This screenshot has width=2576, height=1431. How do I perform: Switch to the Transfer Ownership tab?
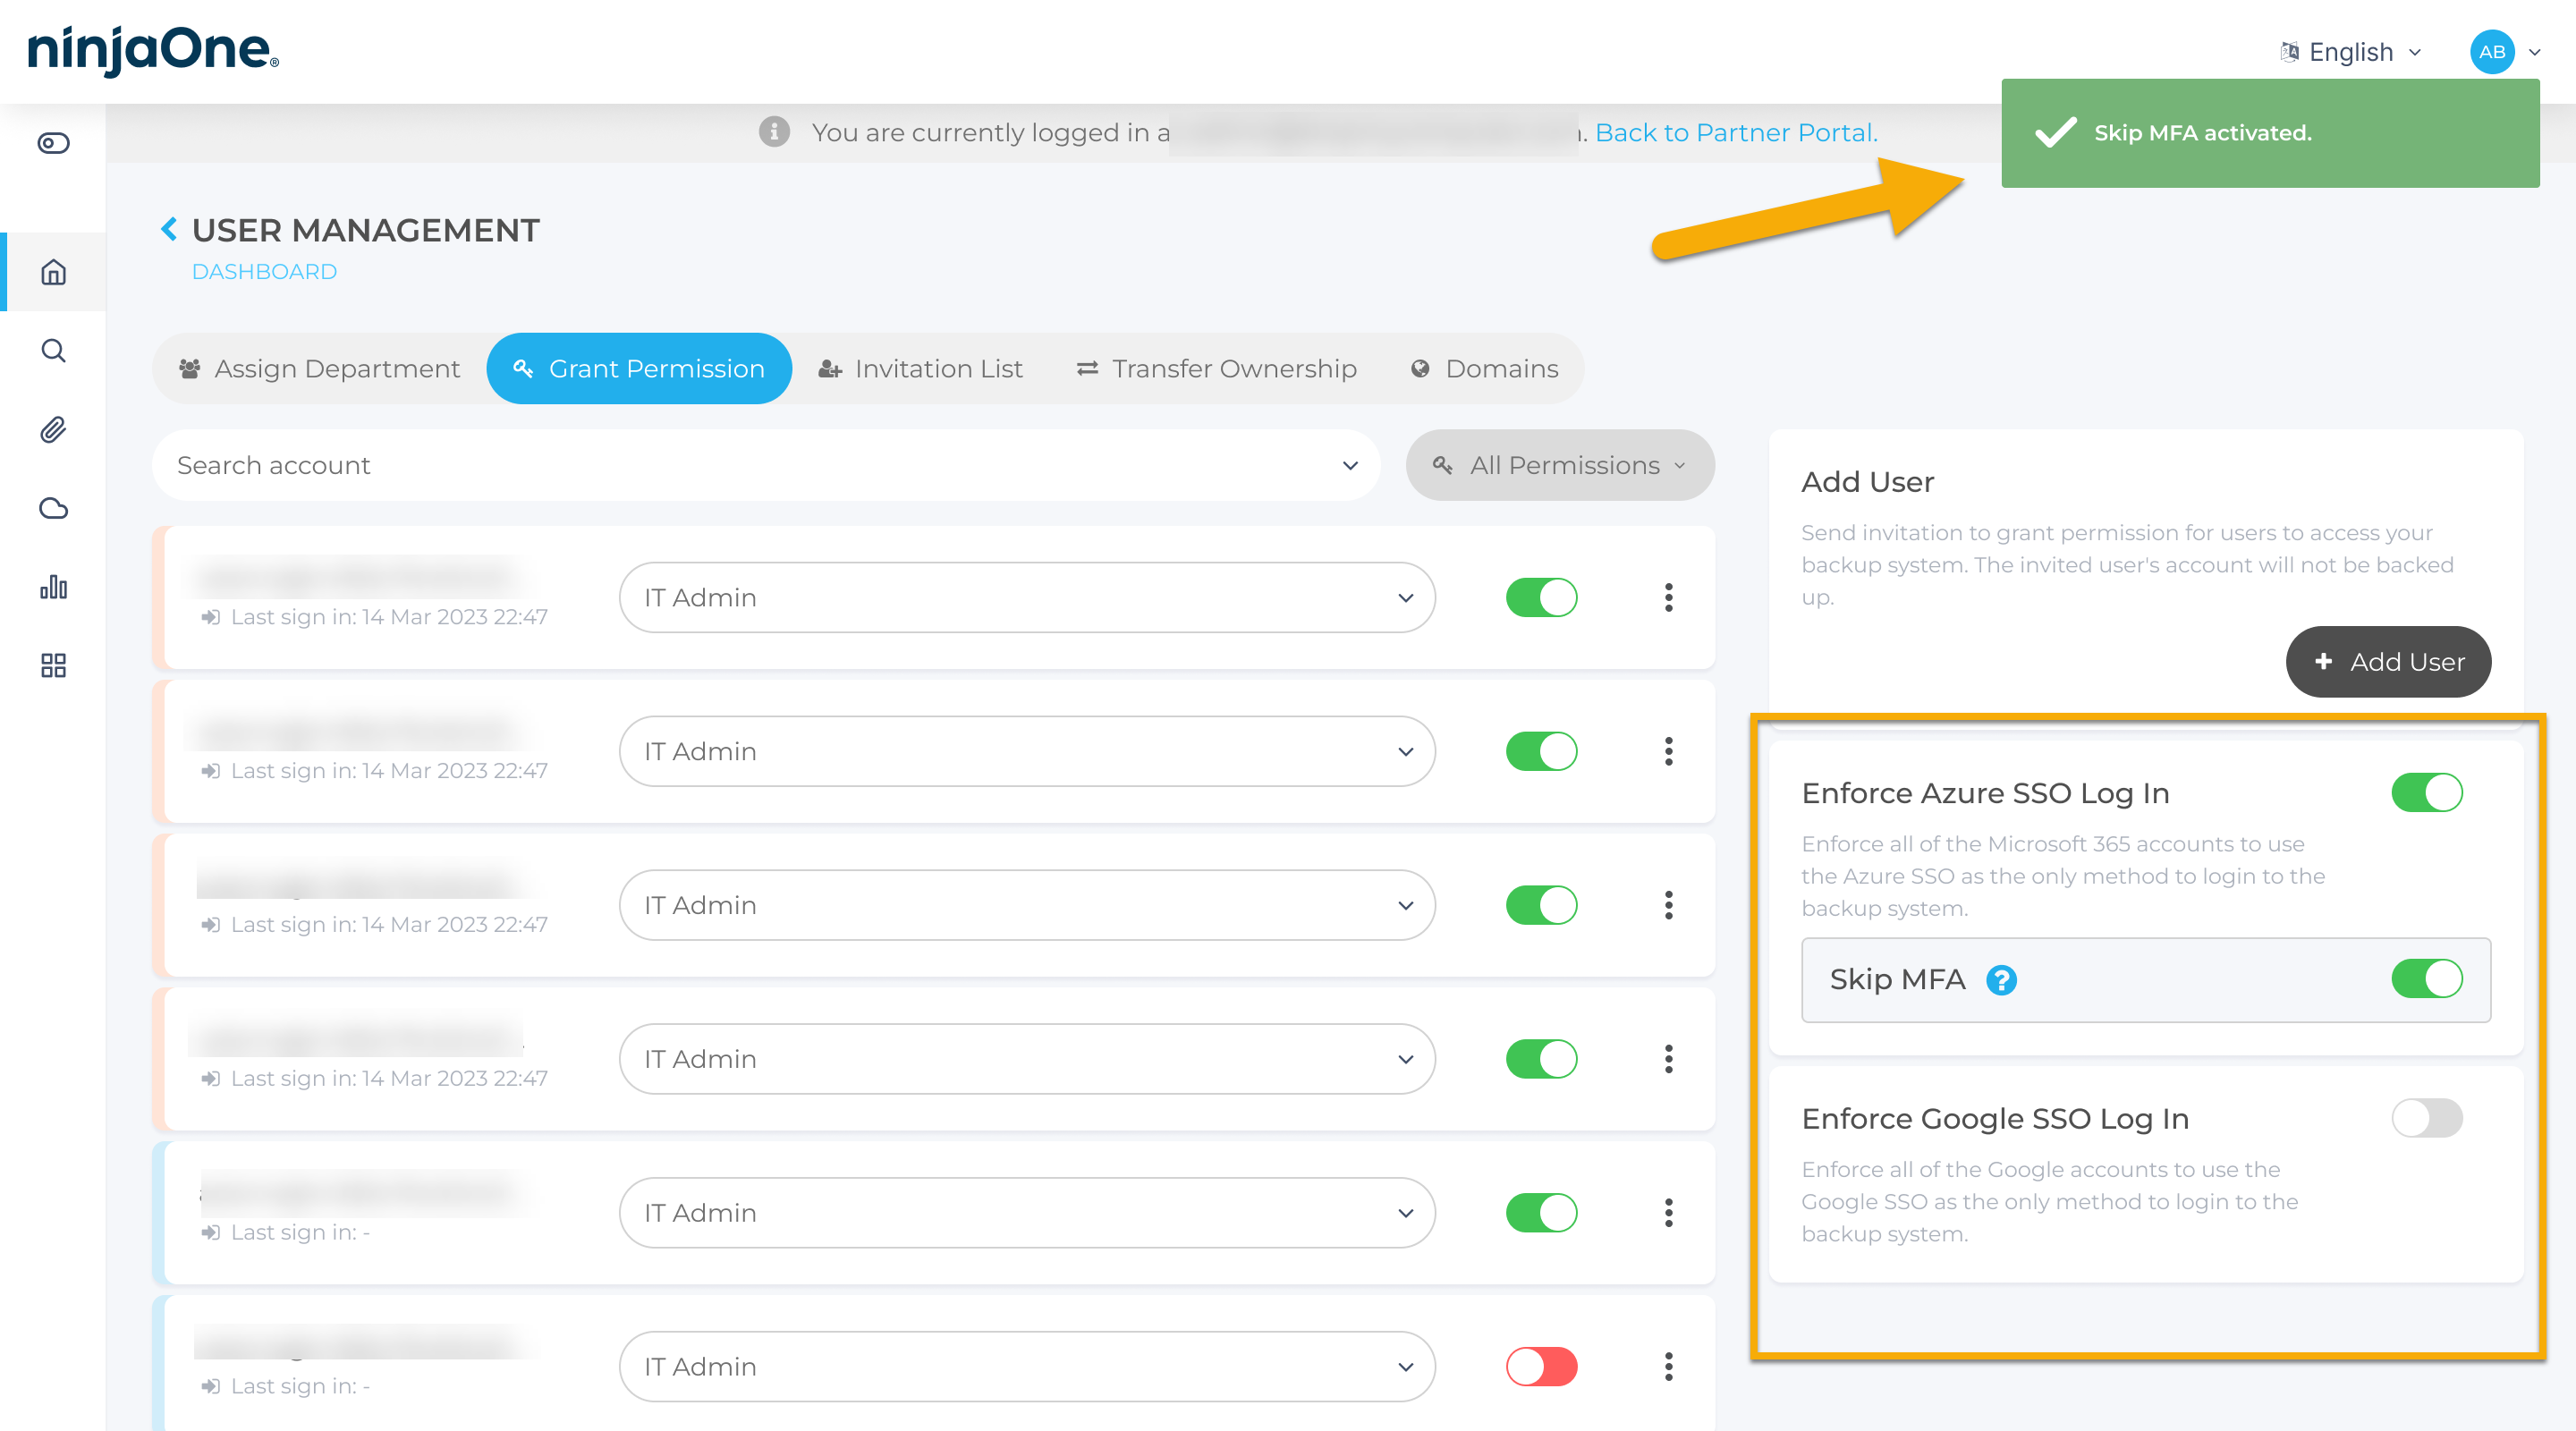[x=1216, y=369]
